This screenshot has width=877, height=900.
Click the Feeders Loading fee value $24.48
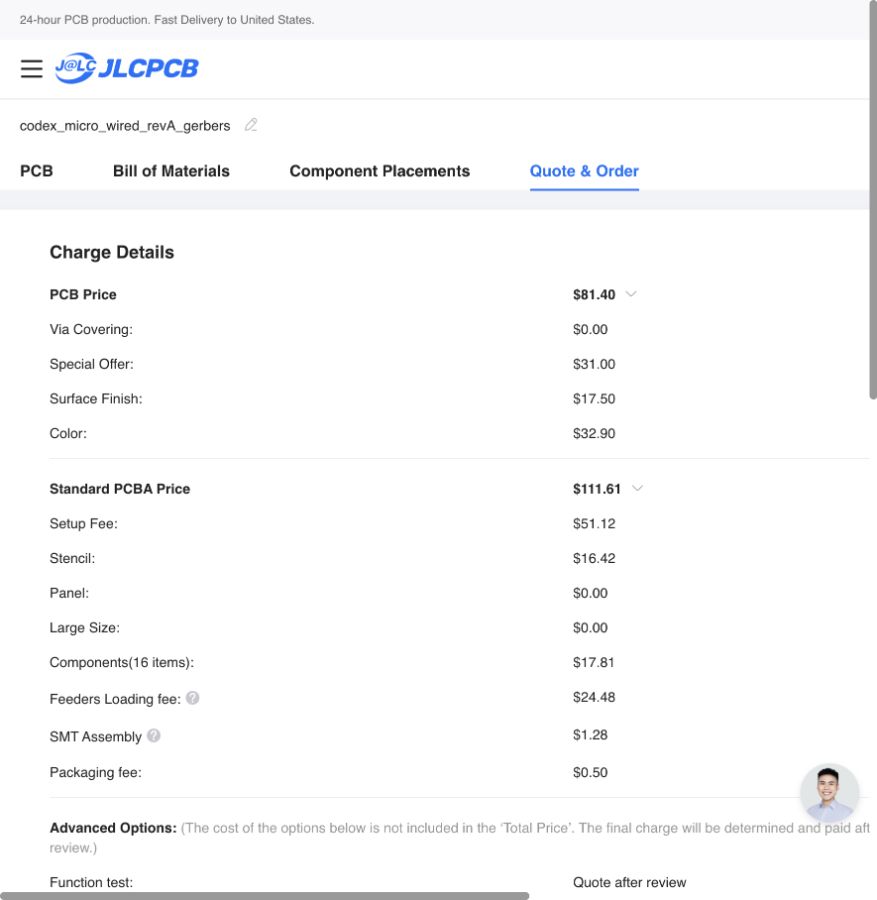point(594,697)
